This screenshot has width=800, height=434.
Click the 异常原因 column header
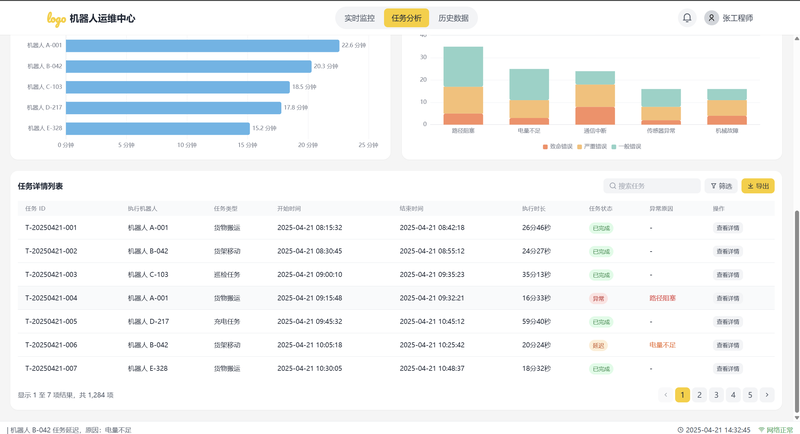pos(661,209)
